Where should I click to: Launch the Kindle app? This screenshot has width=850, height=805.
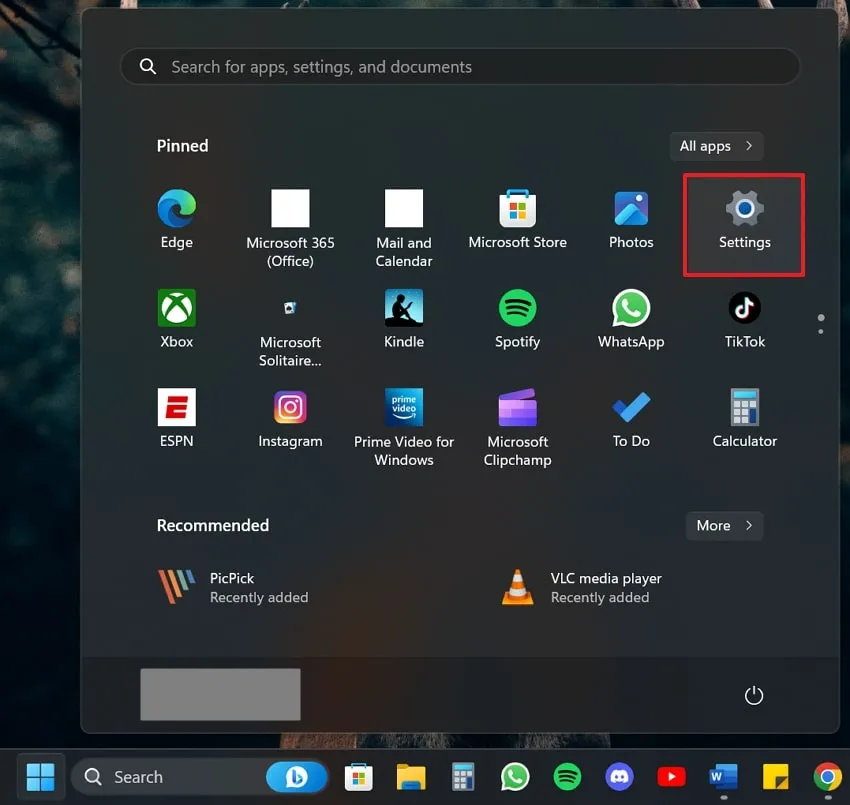click(x=404, y=318)
